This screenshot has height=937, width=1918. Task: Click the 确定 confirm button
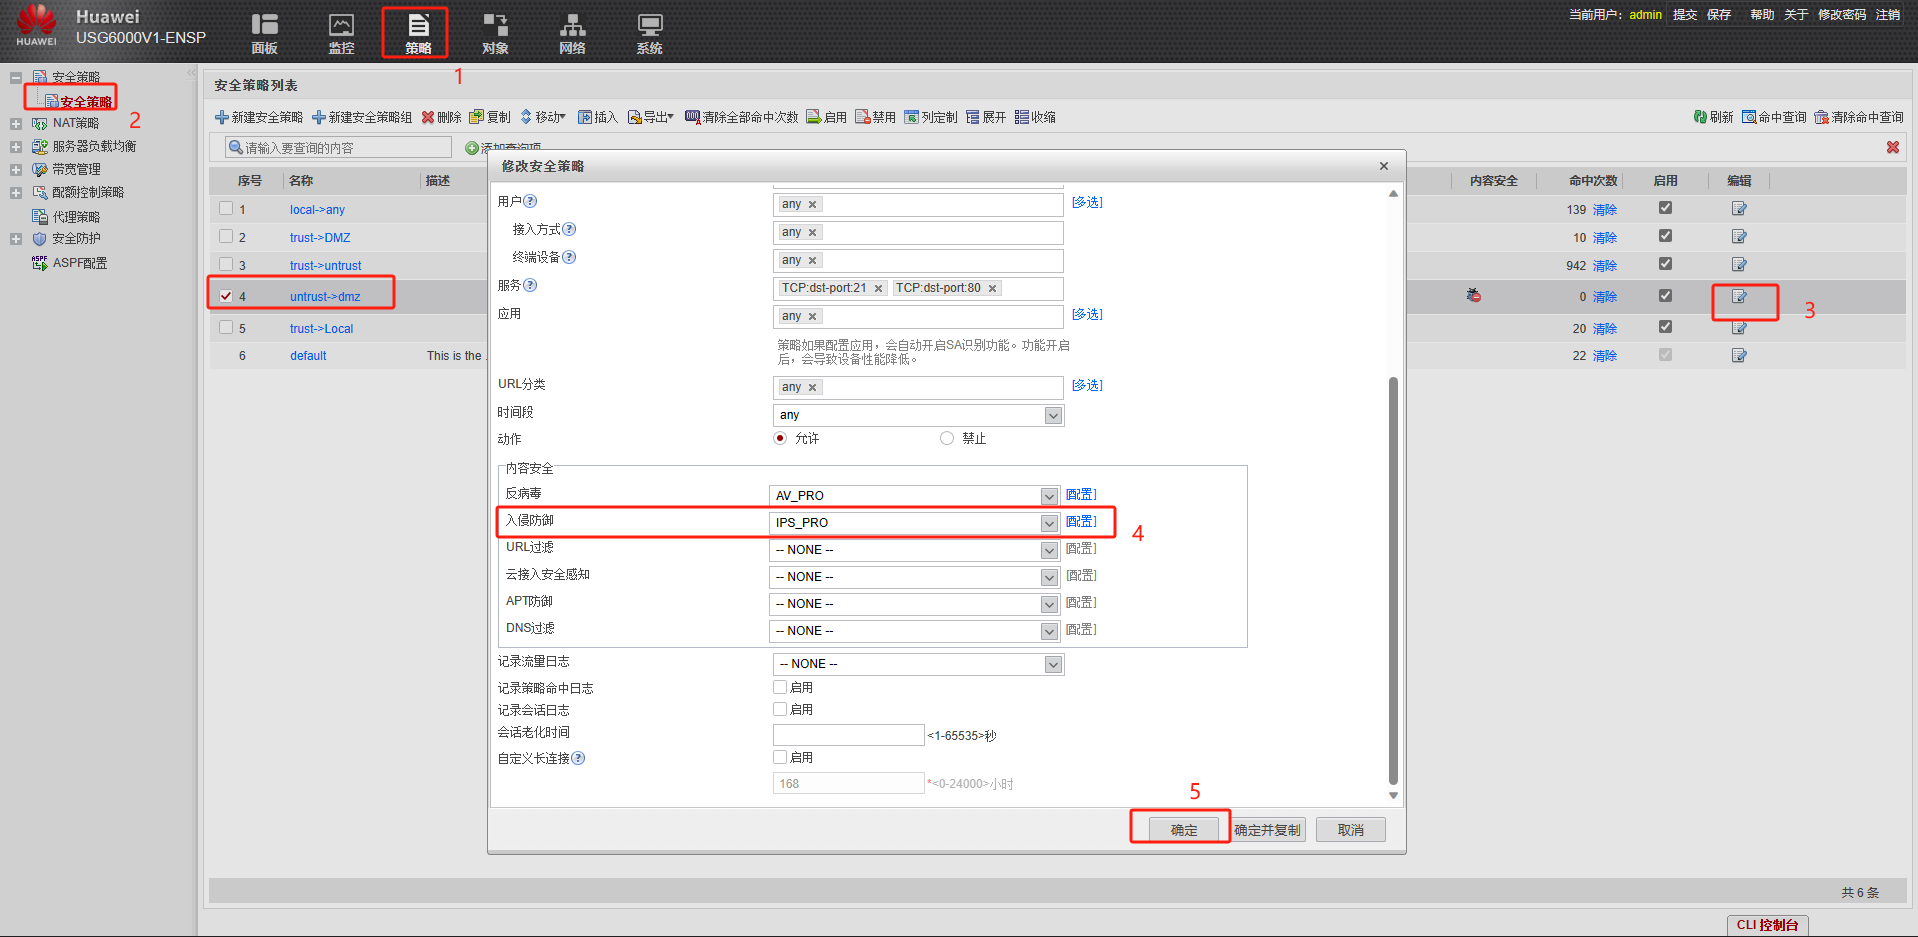click(x=1184, y=830)
